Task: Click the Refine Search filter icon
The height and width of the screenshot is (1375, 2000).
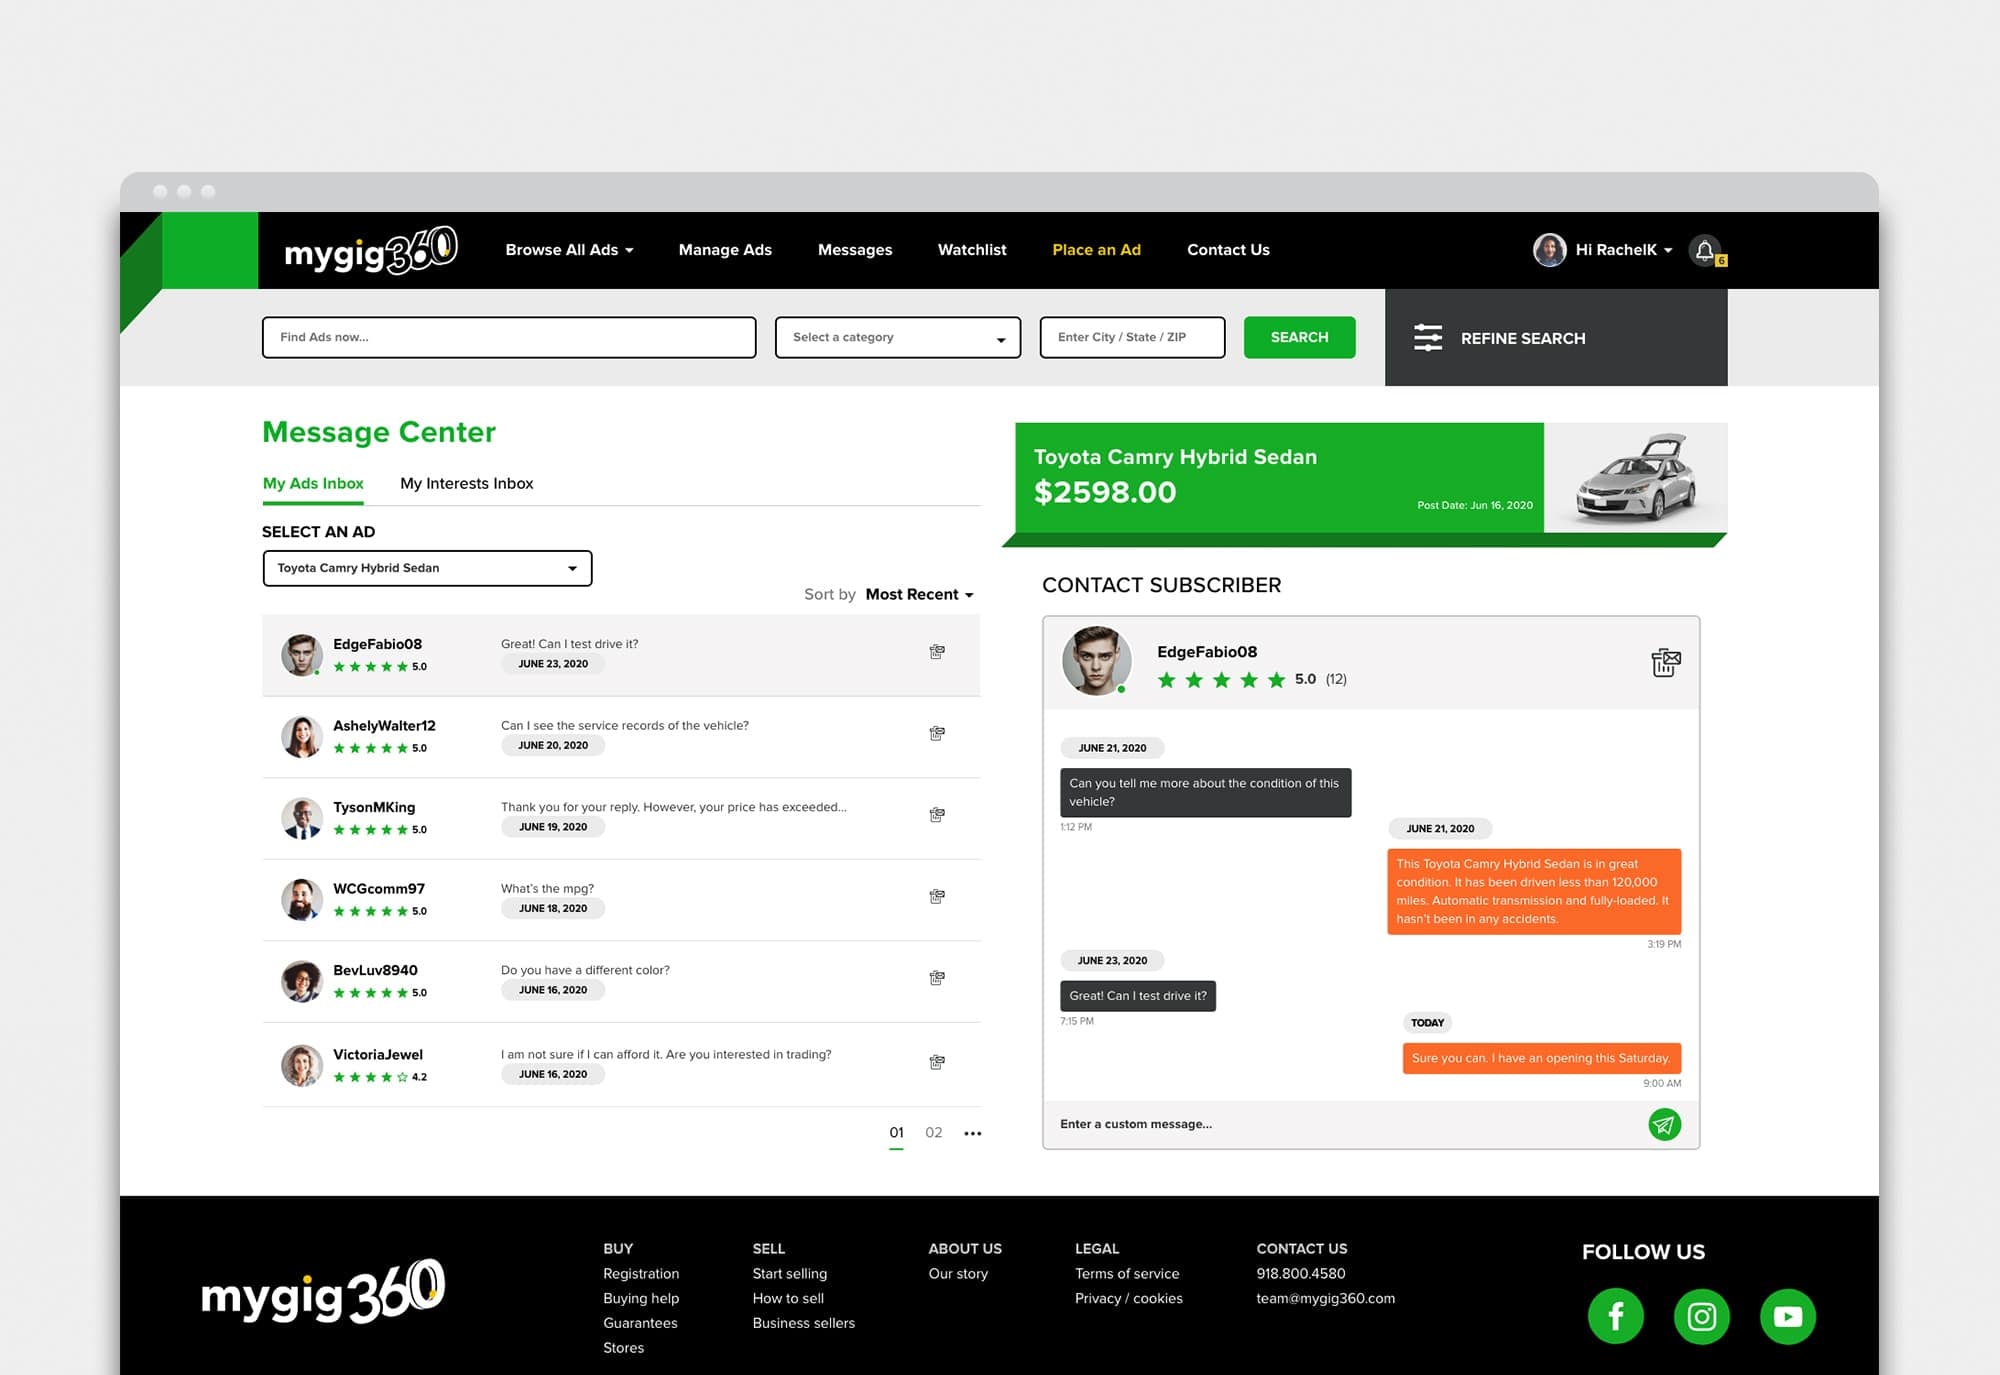Action: (x=1429, y=338)
